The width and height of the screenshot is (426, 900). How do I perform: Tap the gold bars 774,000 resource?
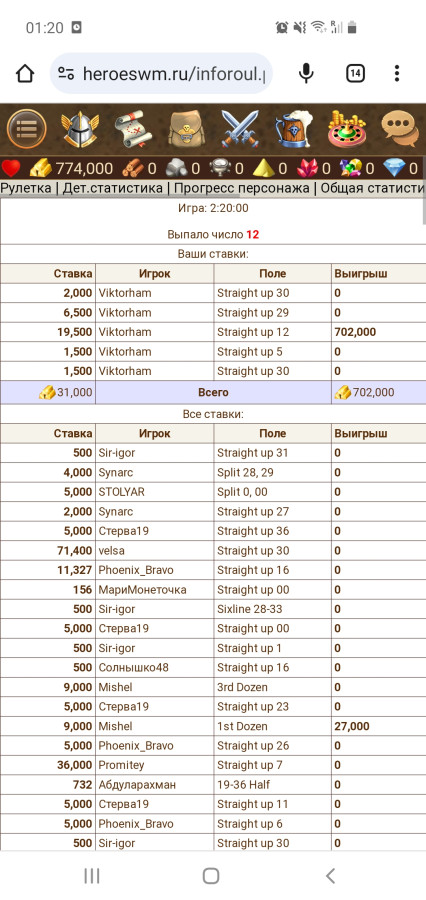coord(71,169)
